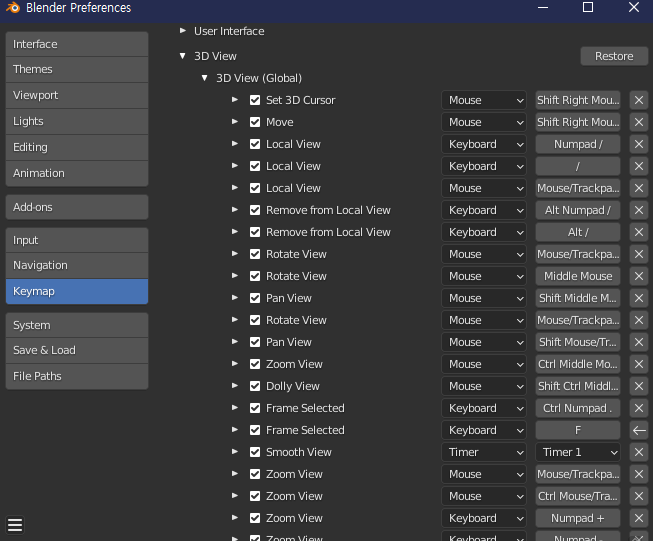
Task: Expand the Set 3D Cursor item details
Action: 235,100
